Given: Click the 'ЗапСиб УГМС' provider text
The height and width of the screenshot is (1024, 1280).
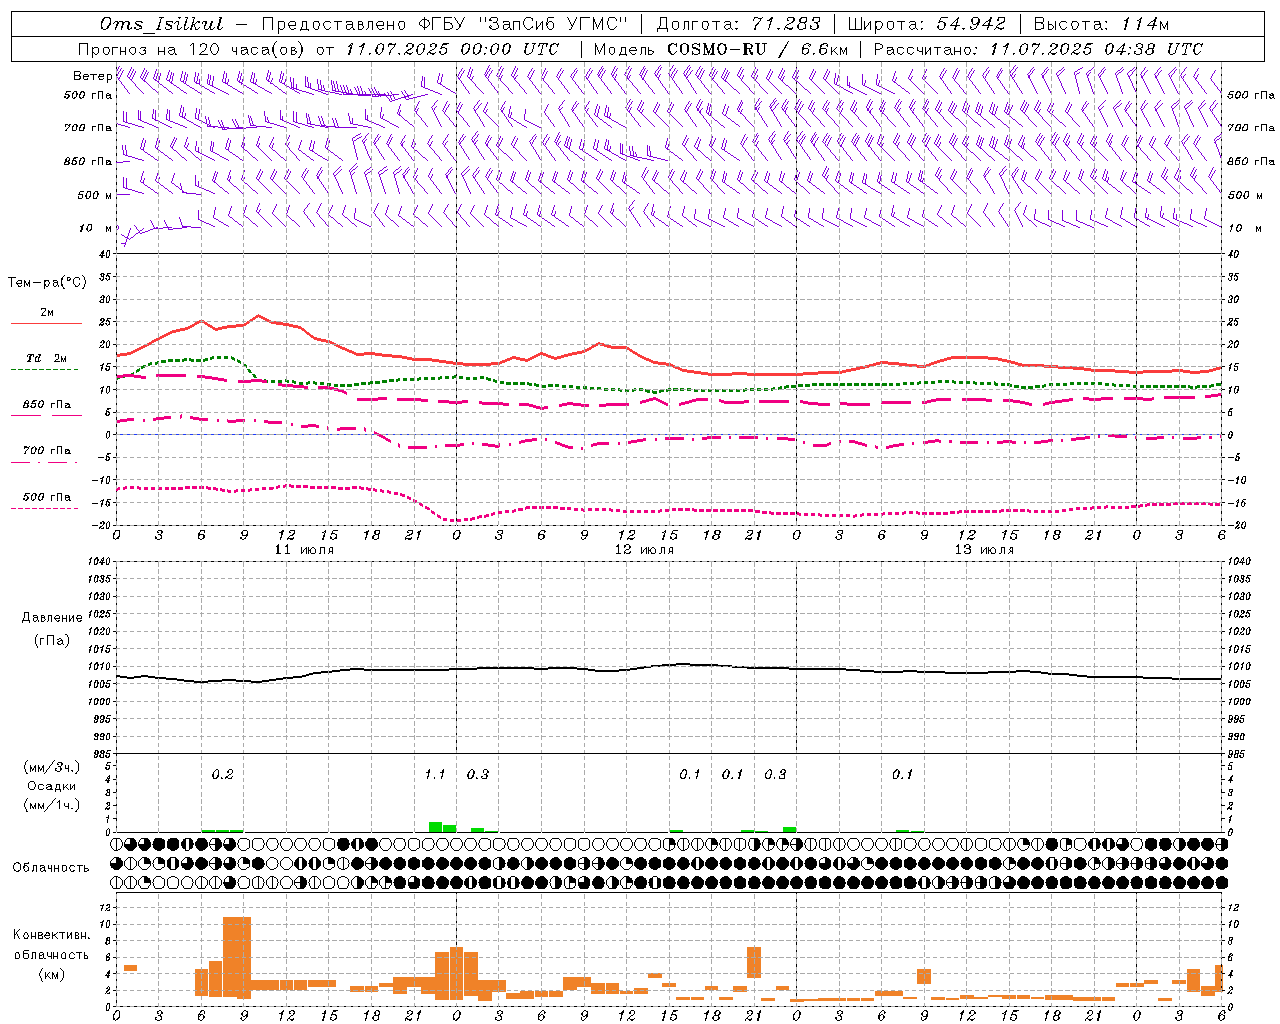Looking at the screenshot, I should tap(554, 24).
